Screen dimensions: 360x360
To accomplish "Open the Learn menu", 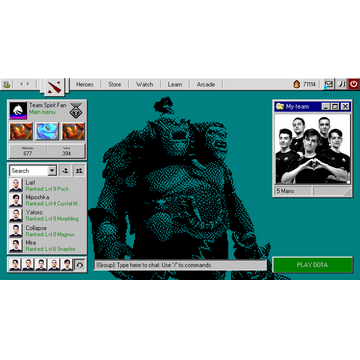I will [175, 84].
